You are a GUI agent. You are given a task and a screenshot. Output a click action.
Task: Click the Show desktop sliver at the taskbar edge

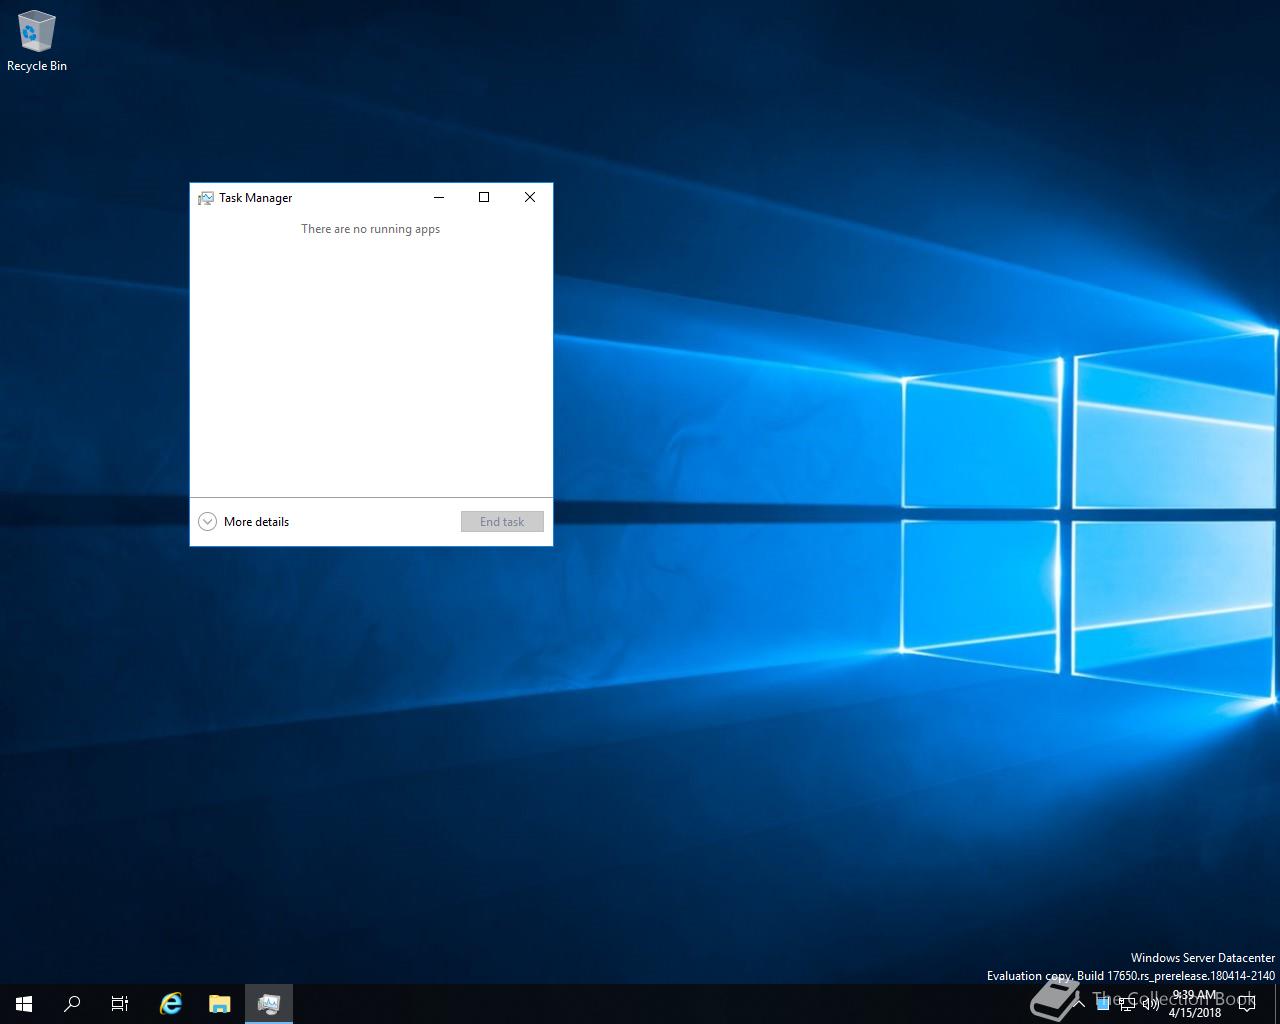pyautogui.click(x=1277, y=1004)
